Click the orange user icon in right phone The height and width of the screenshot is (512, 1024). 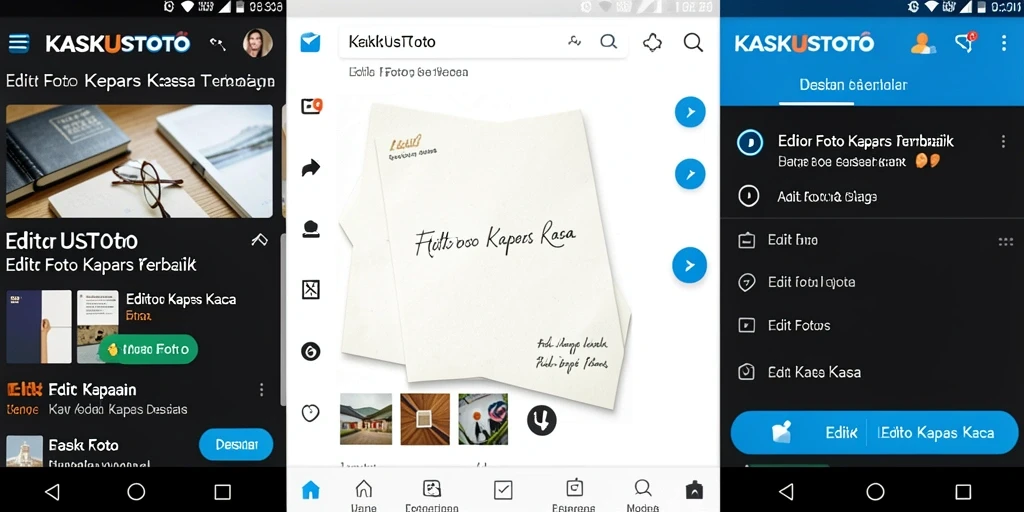[923, 44]
